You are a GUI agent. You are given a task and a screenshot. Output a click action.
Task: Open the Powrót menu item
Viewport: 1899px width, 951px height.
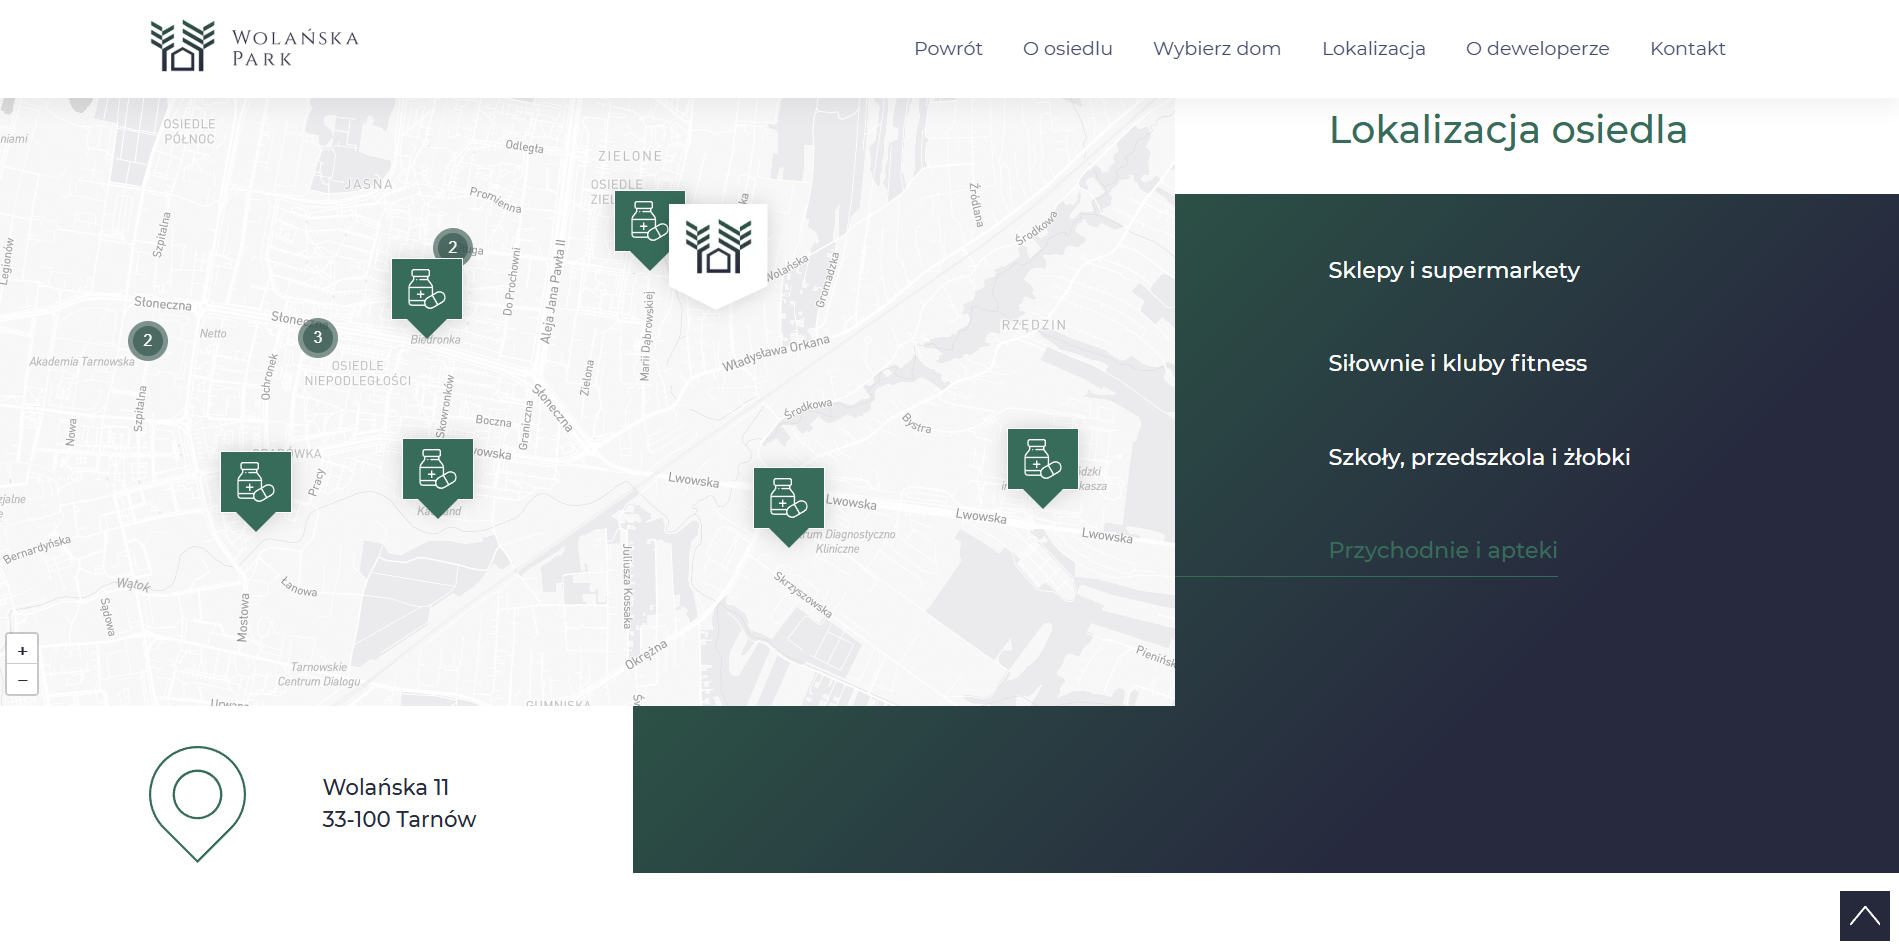948,48
